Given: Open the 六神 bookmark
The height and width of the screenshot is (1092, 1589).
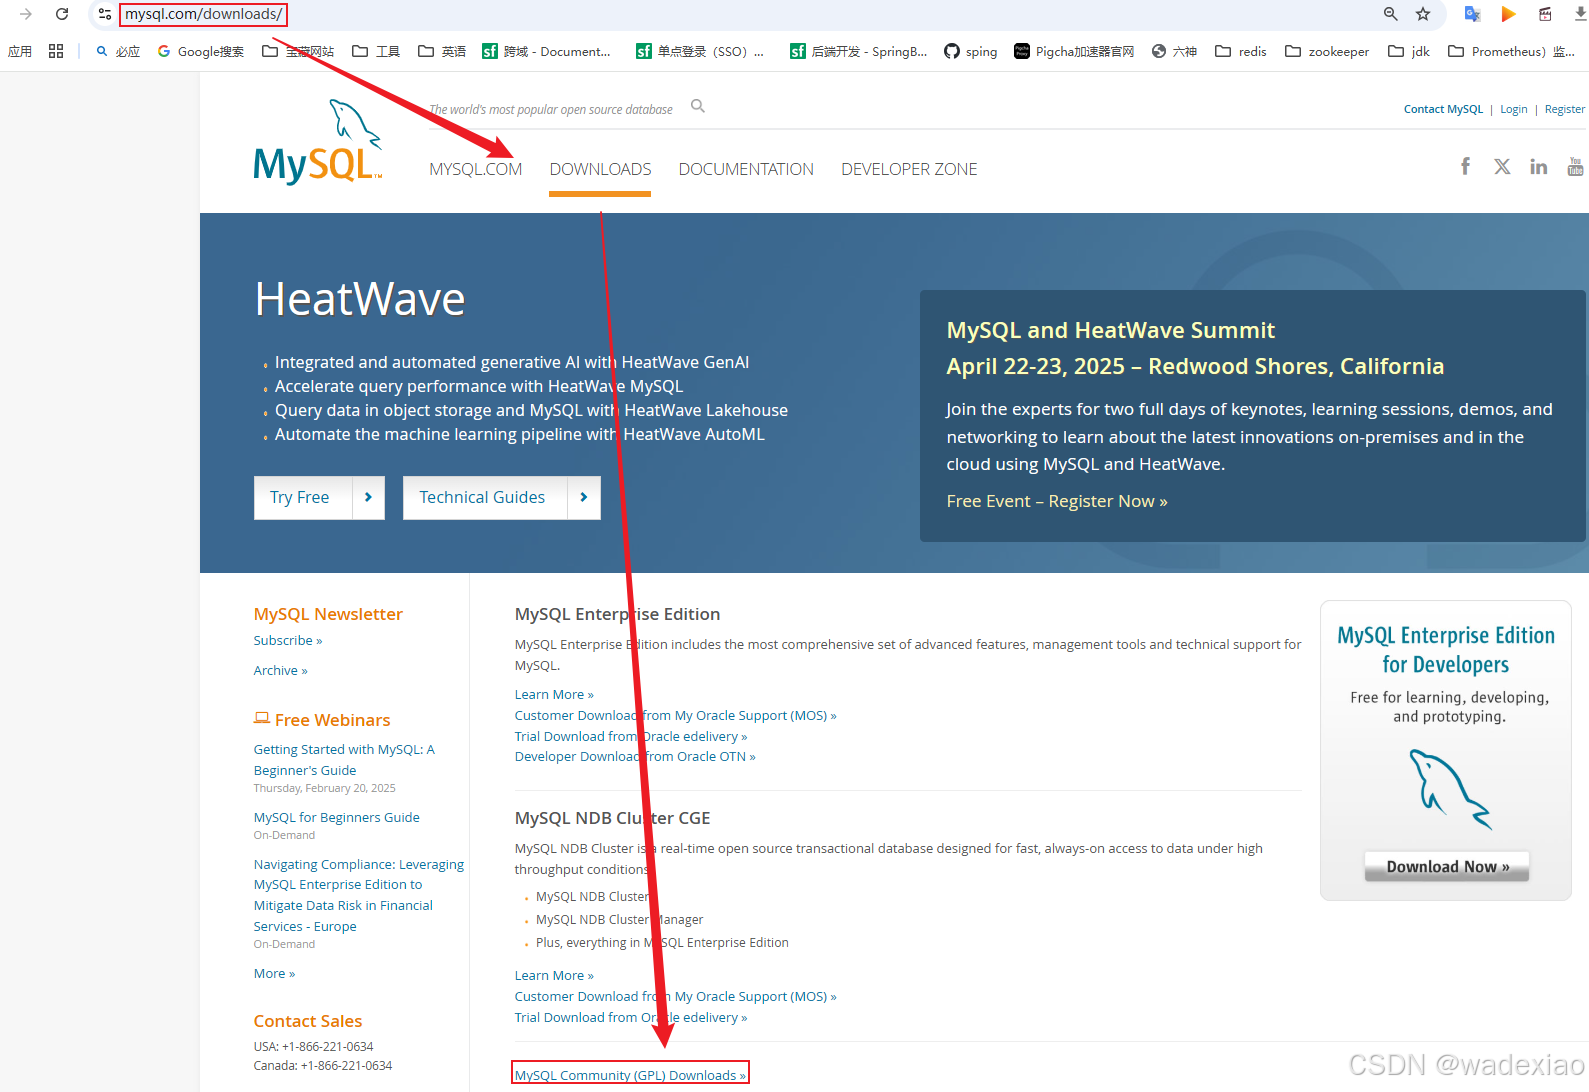Looking at the screenshot, I should [x=1174, y=51].
